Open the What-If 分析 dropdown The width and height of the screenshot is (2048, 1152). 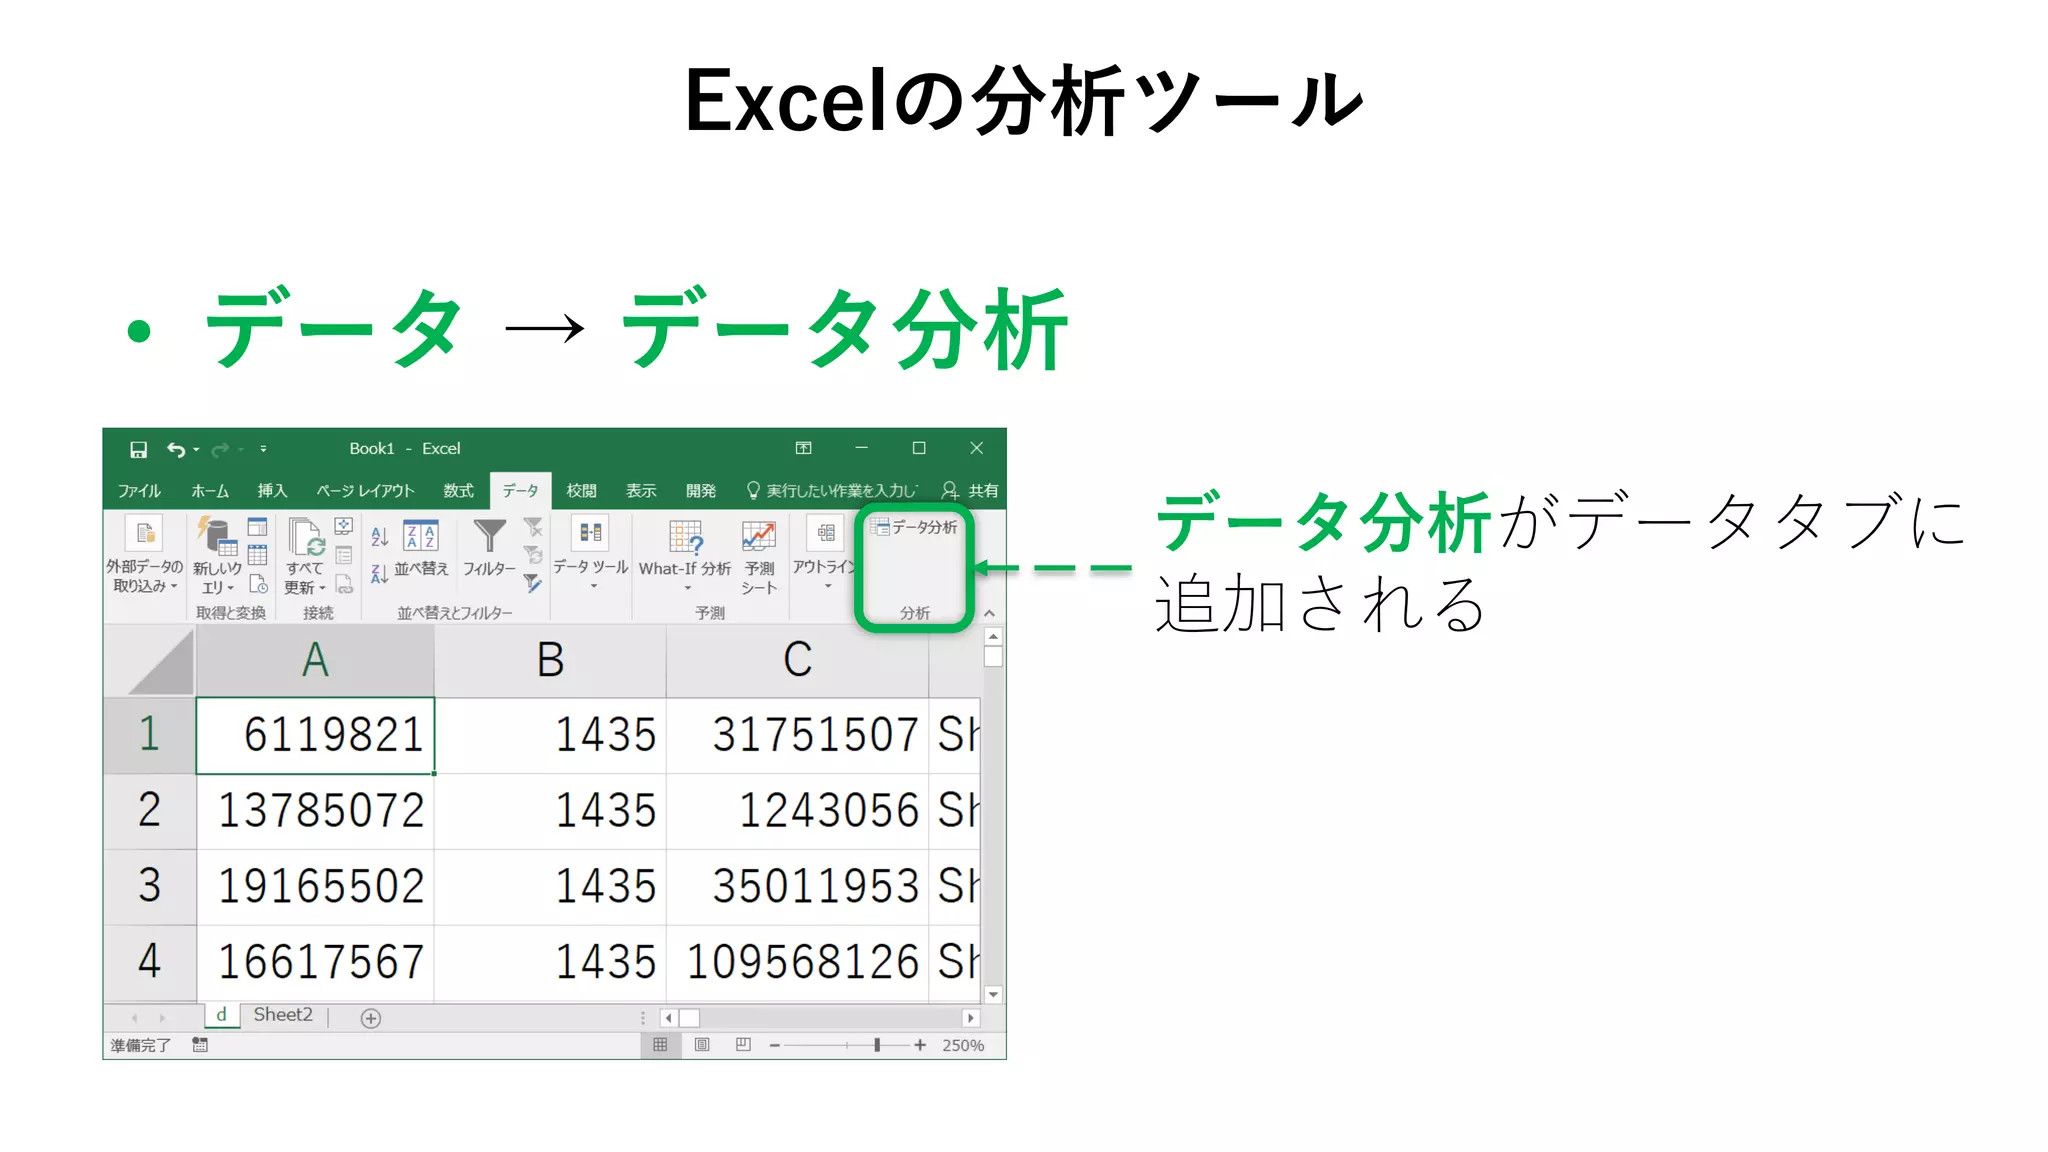pos(685,555)
